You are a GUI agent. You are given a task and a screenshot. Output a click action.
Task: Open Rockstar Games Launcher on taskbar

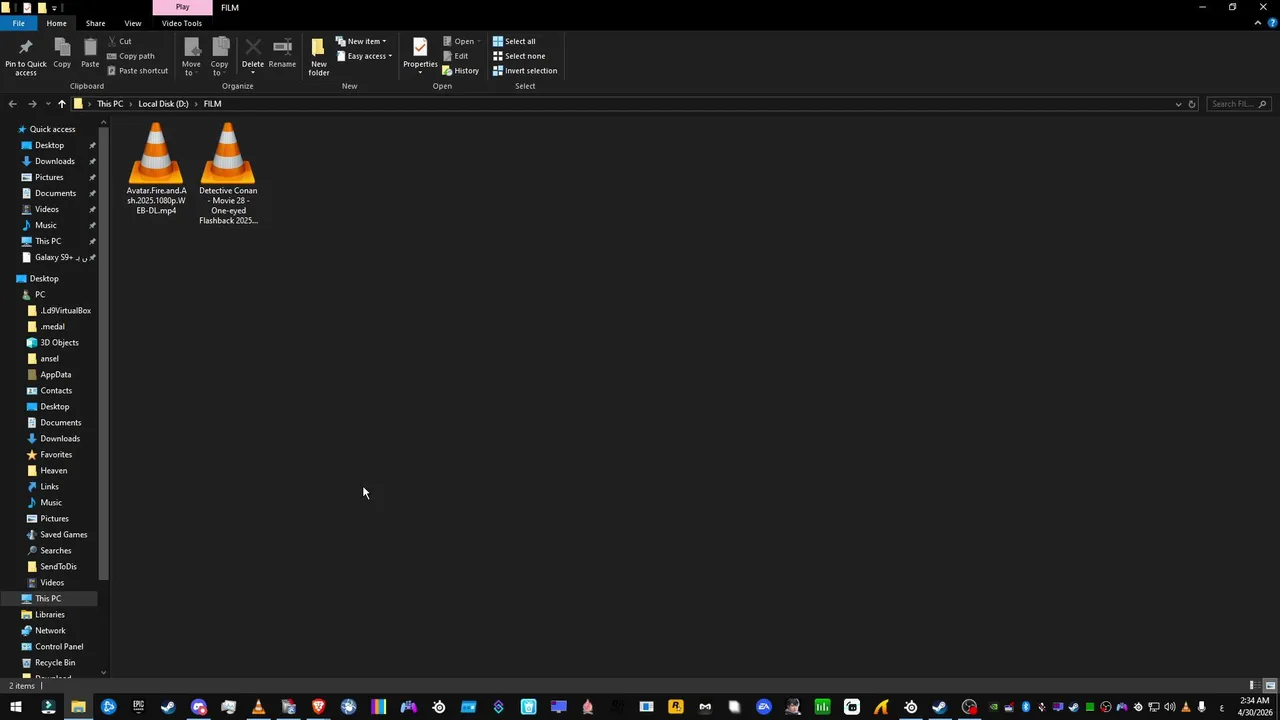[675, 707]
